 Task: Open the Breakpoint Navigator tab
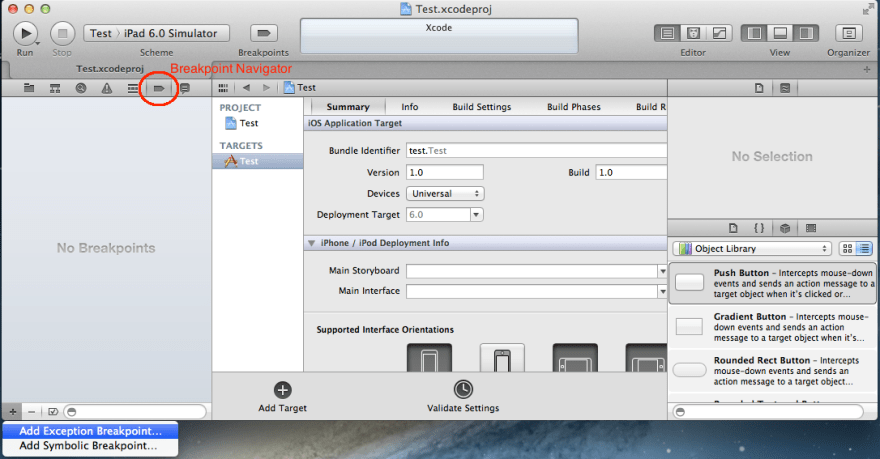click(158, 88)
